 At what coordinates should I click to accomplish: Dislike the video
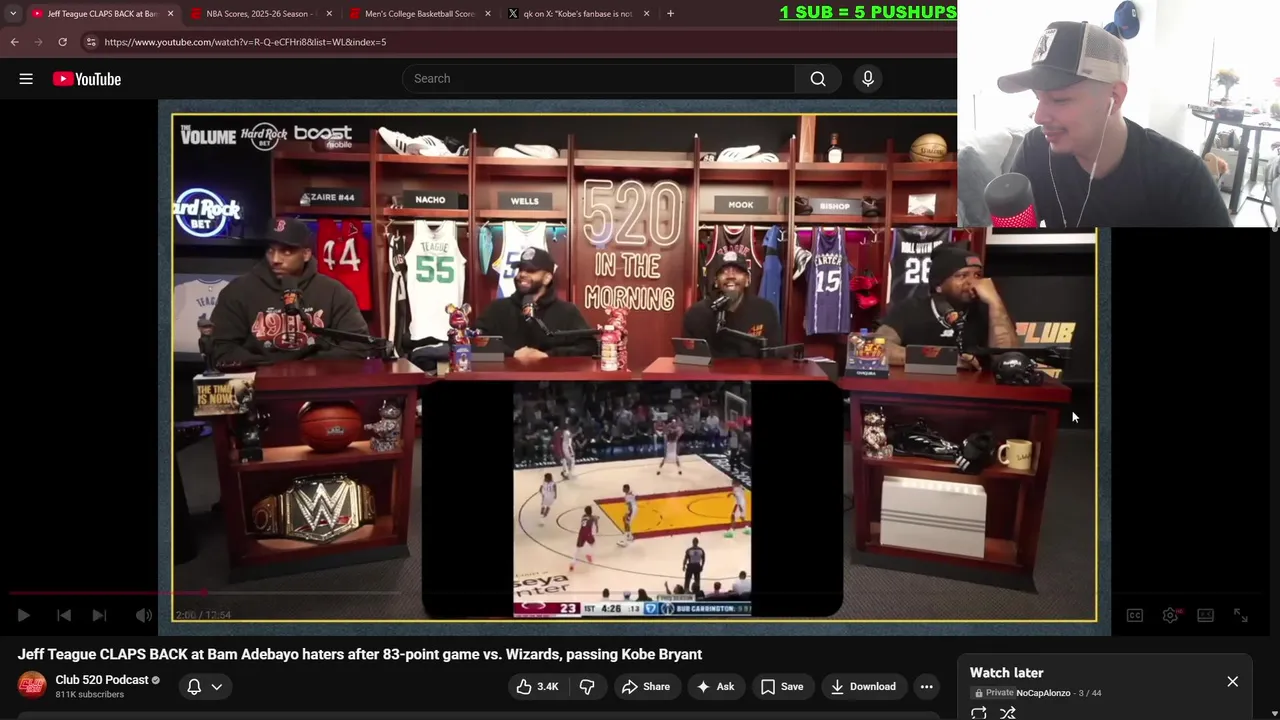tap(587, 686)
